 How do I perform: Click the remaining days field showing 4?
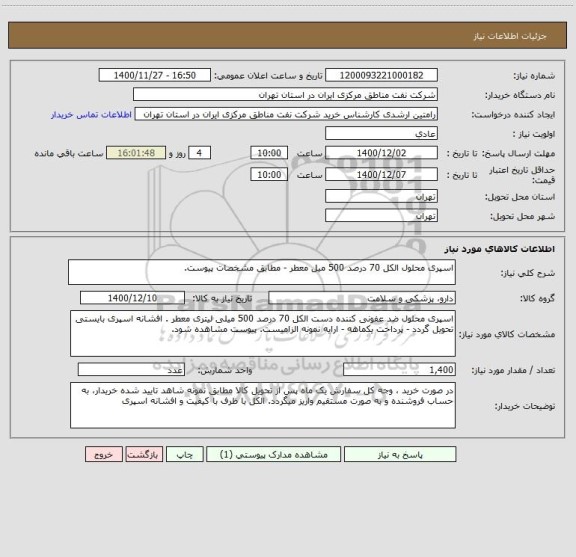199,153
